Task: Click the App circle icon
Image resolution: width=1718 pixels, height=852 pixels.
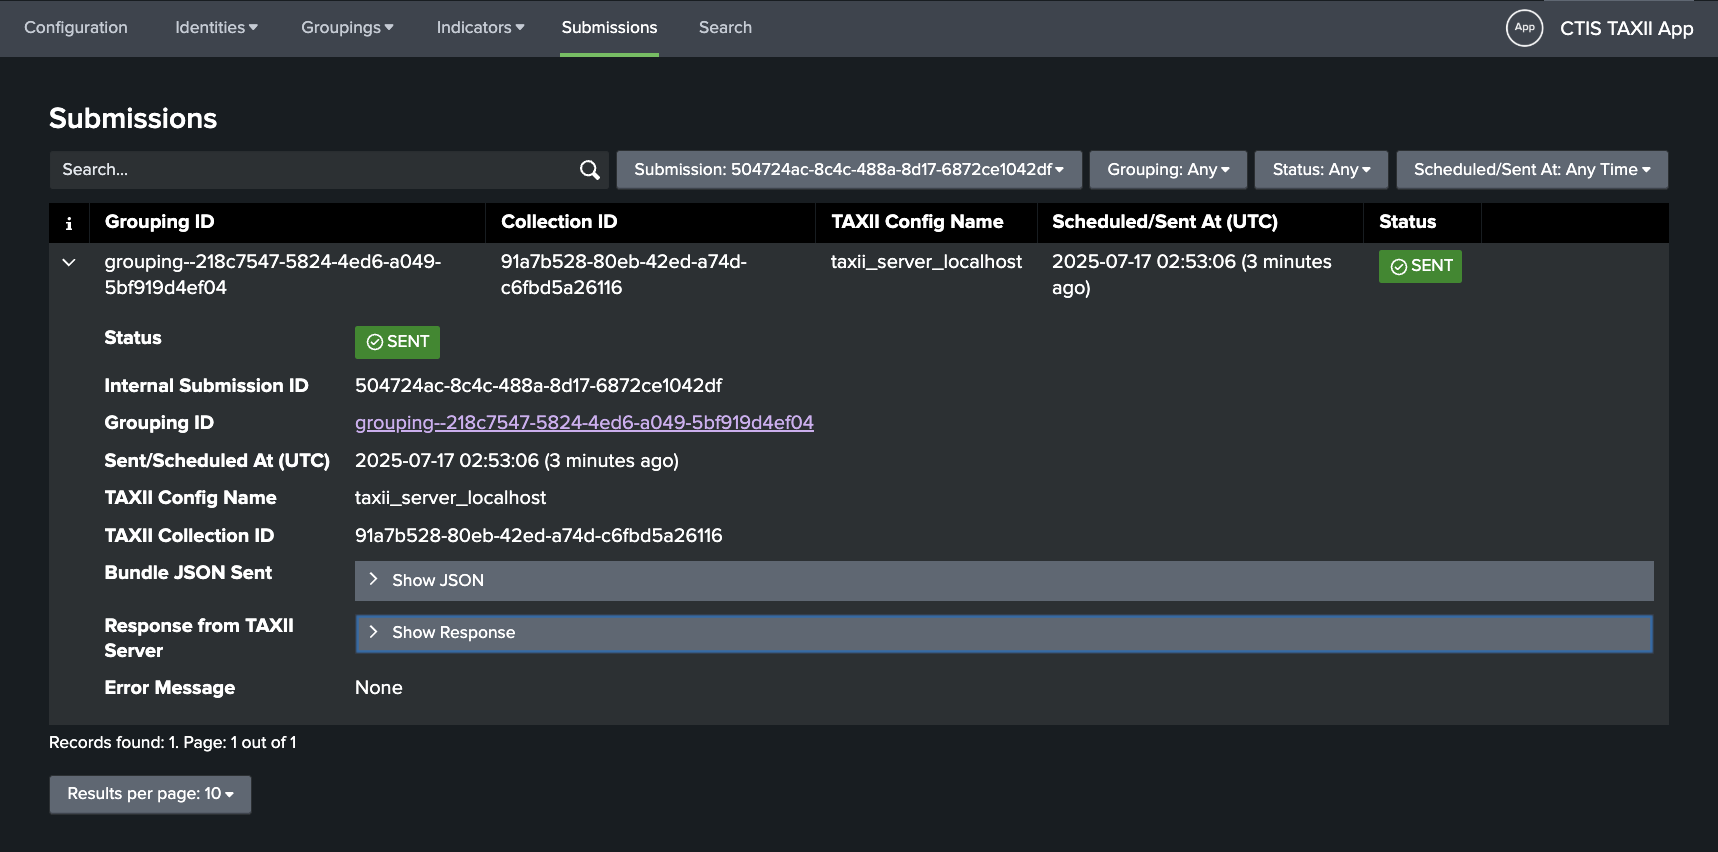Action: coord(1524,28)
